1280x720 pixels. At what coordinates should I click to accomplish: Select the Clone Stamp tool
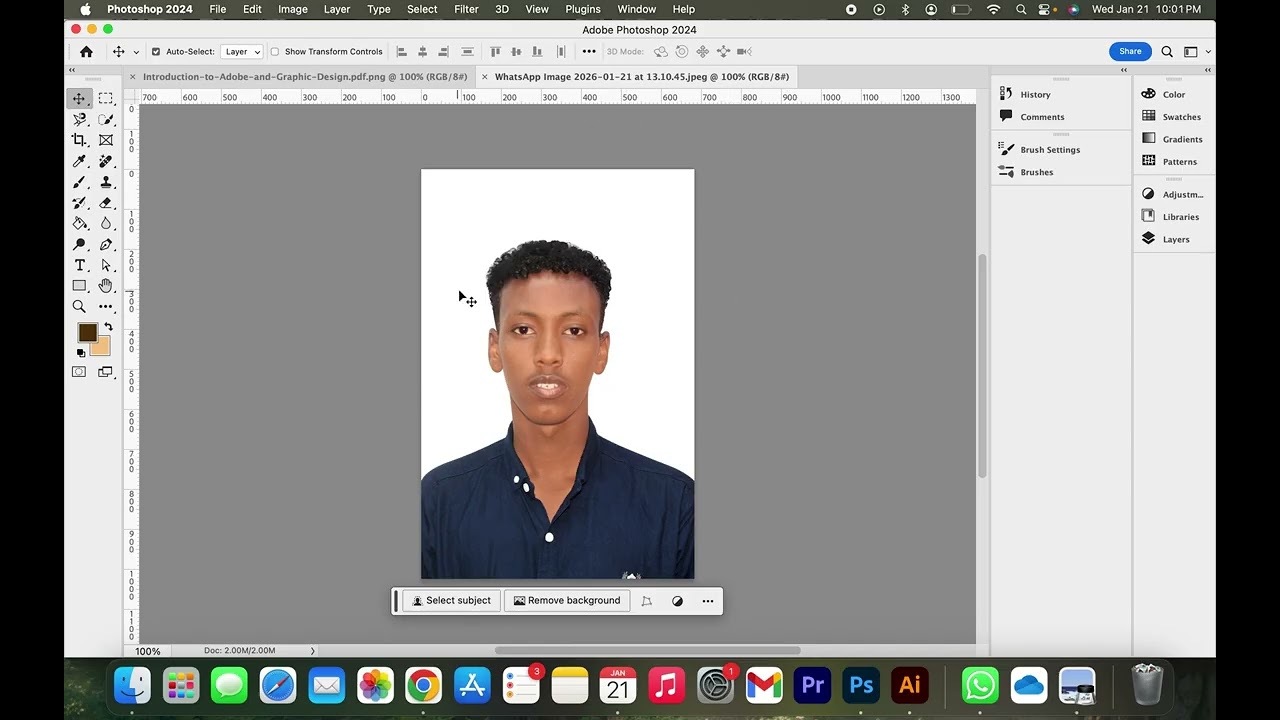point(105,182)
